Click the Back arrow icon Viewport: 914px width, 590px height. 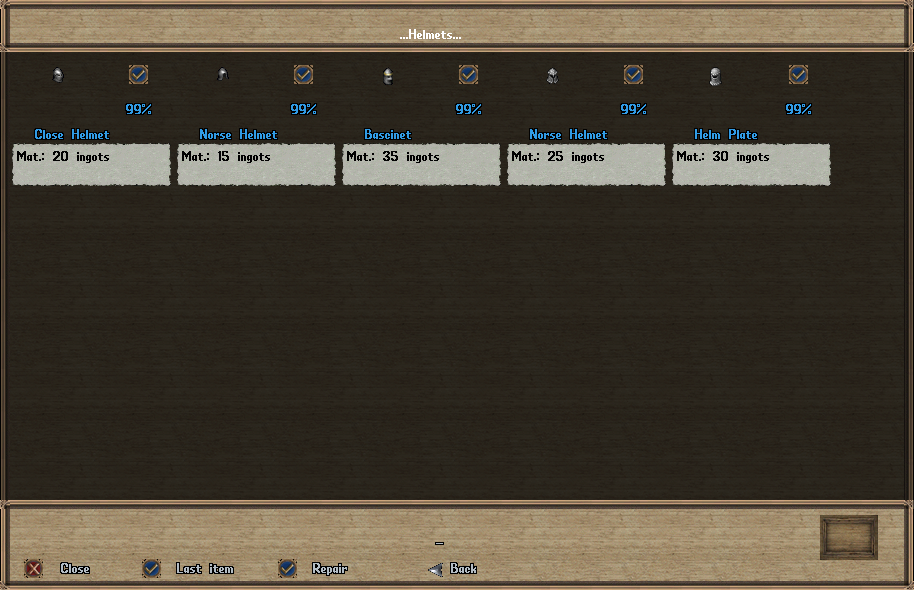(x=435, y=569)
